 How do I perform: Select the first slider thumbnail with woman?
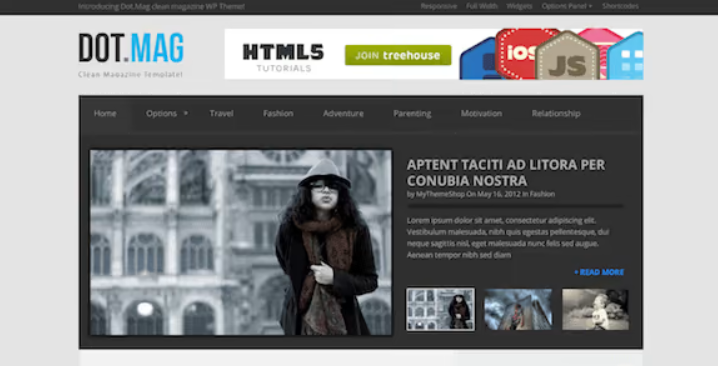(x=441, y=309)
